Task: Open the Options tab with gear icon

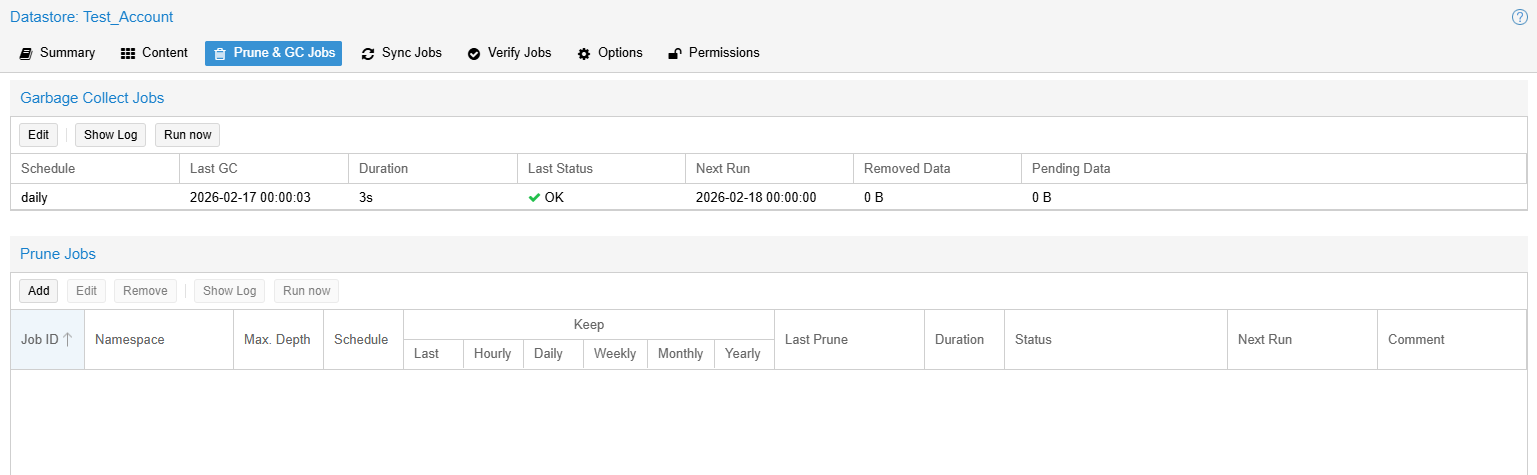Action: 610,53
